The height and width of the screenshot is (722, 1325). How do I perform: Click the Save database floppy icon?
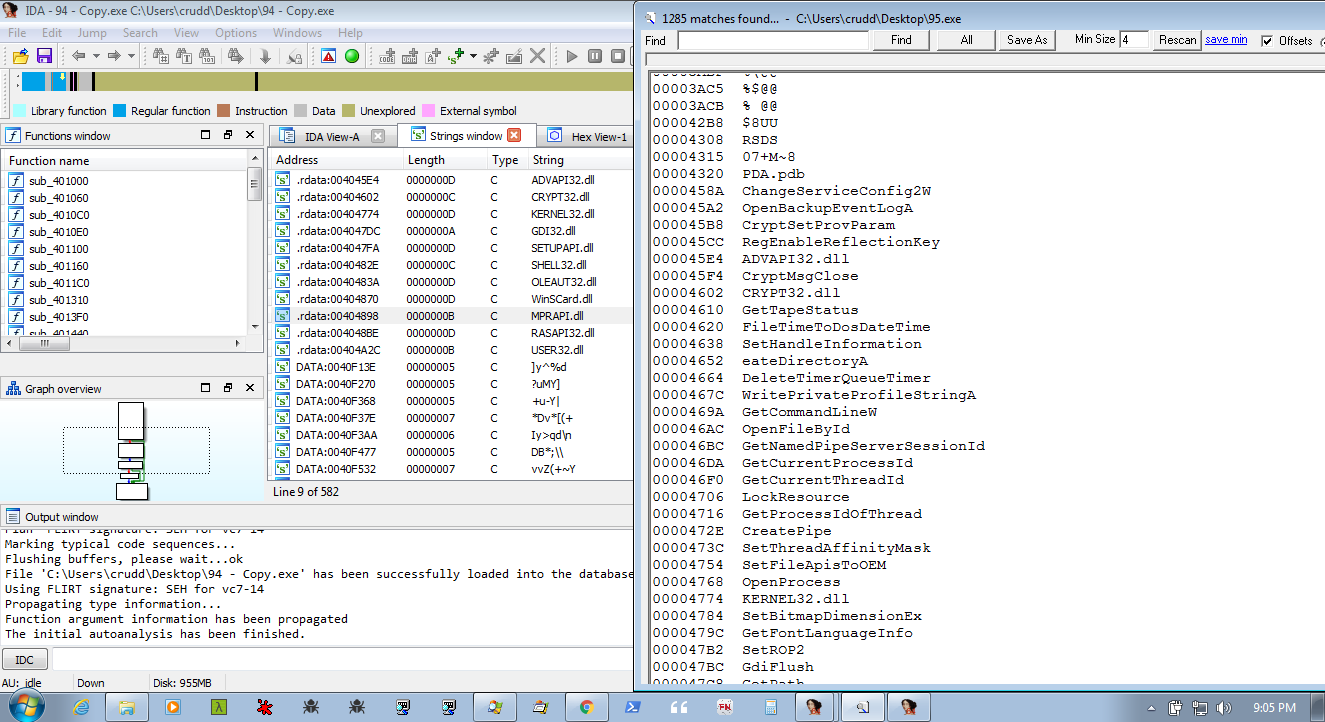point(44,56)
